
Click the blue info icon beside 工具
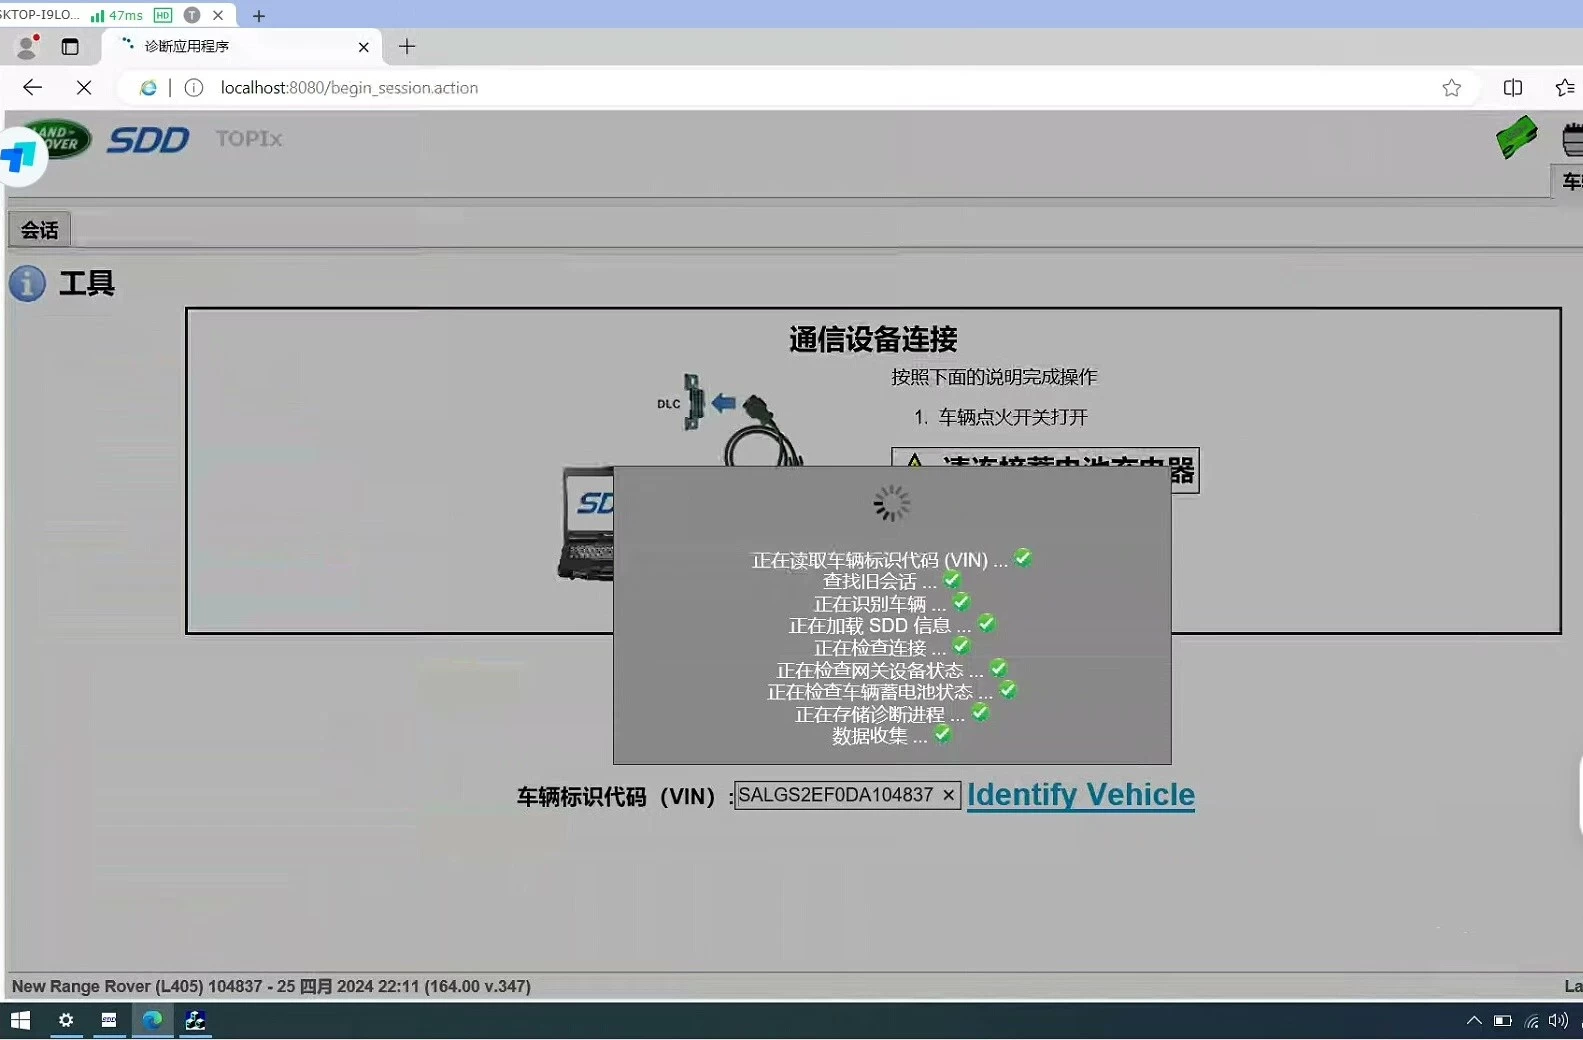27,284
